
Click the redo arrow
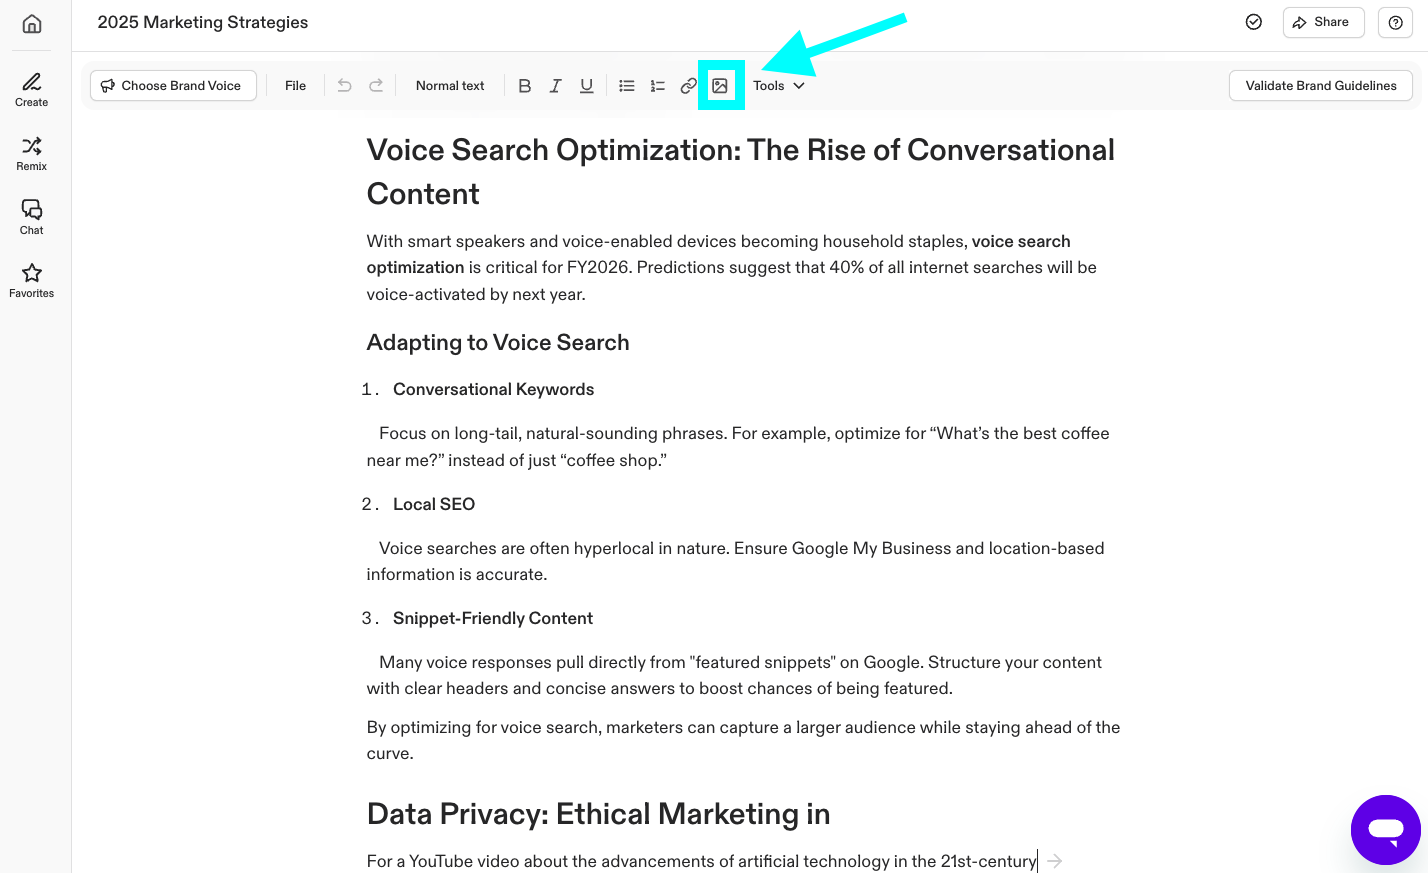[x=376, y=86]
